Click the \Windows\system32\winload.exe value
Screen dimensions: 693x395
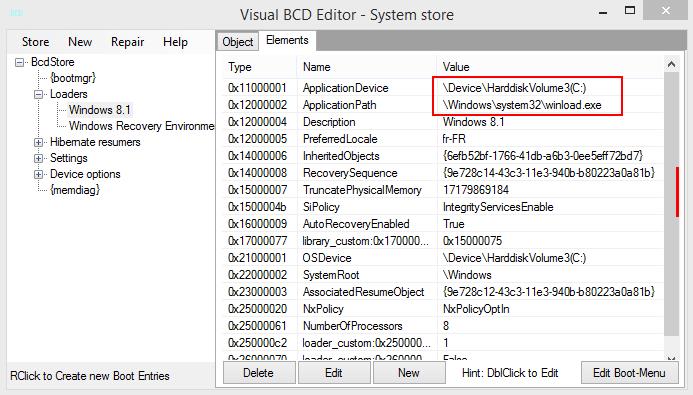click(x=522, y=105)
